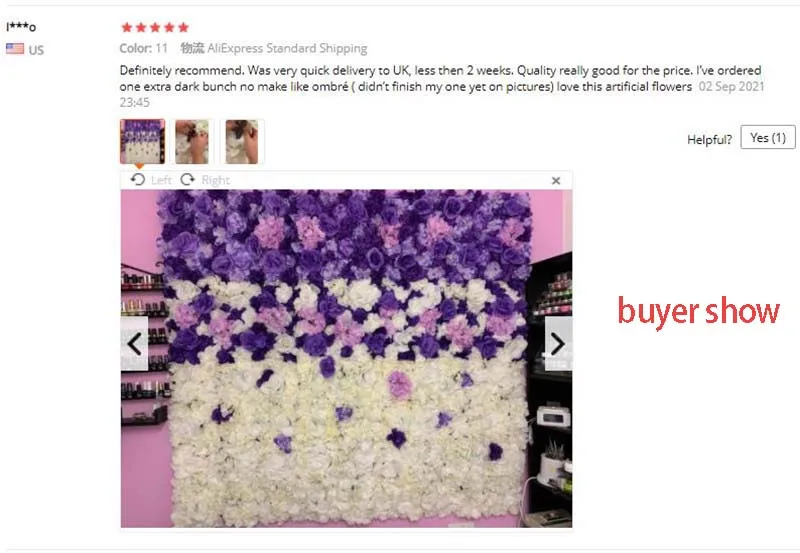Open the second review photo thumbnail

[x=192, y=141]
